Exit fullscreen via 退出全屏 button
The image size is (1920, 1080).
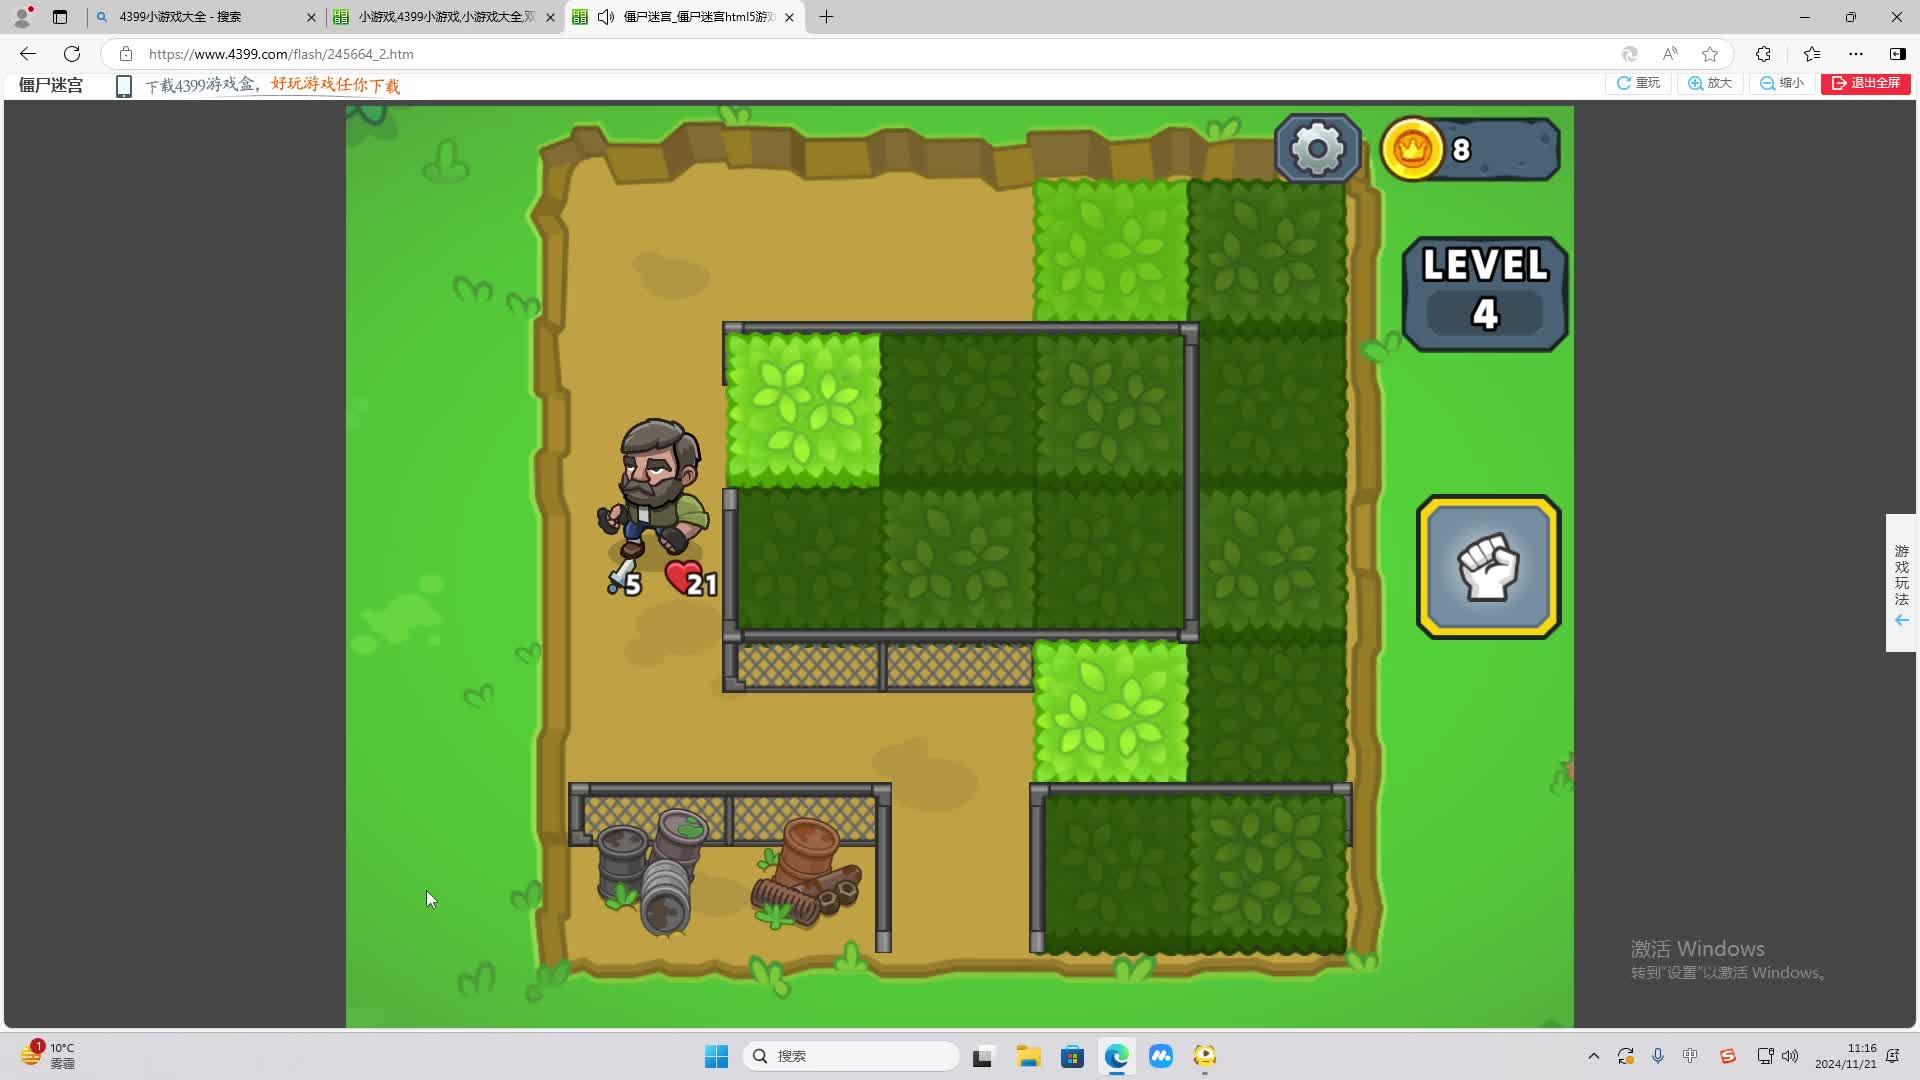click(1865, 83)
